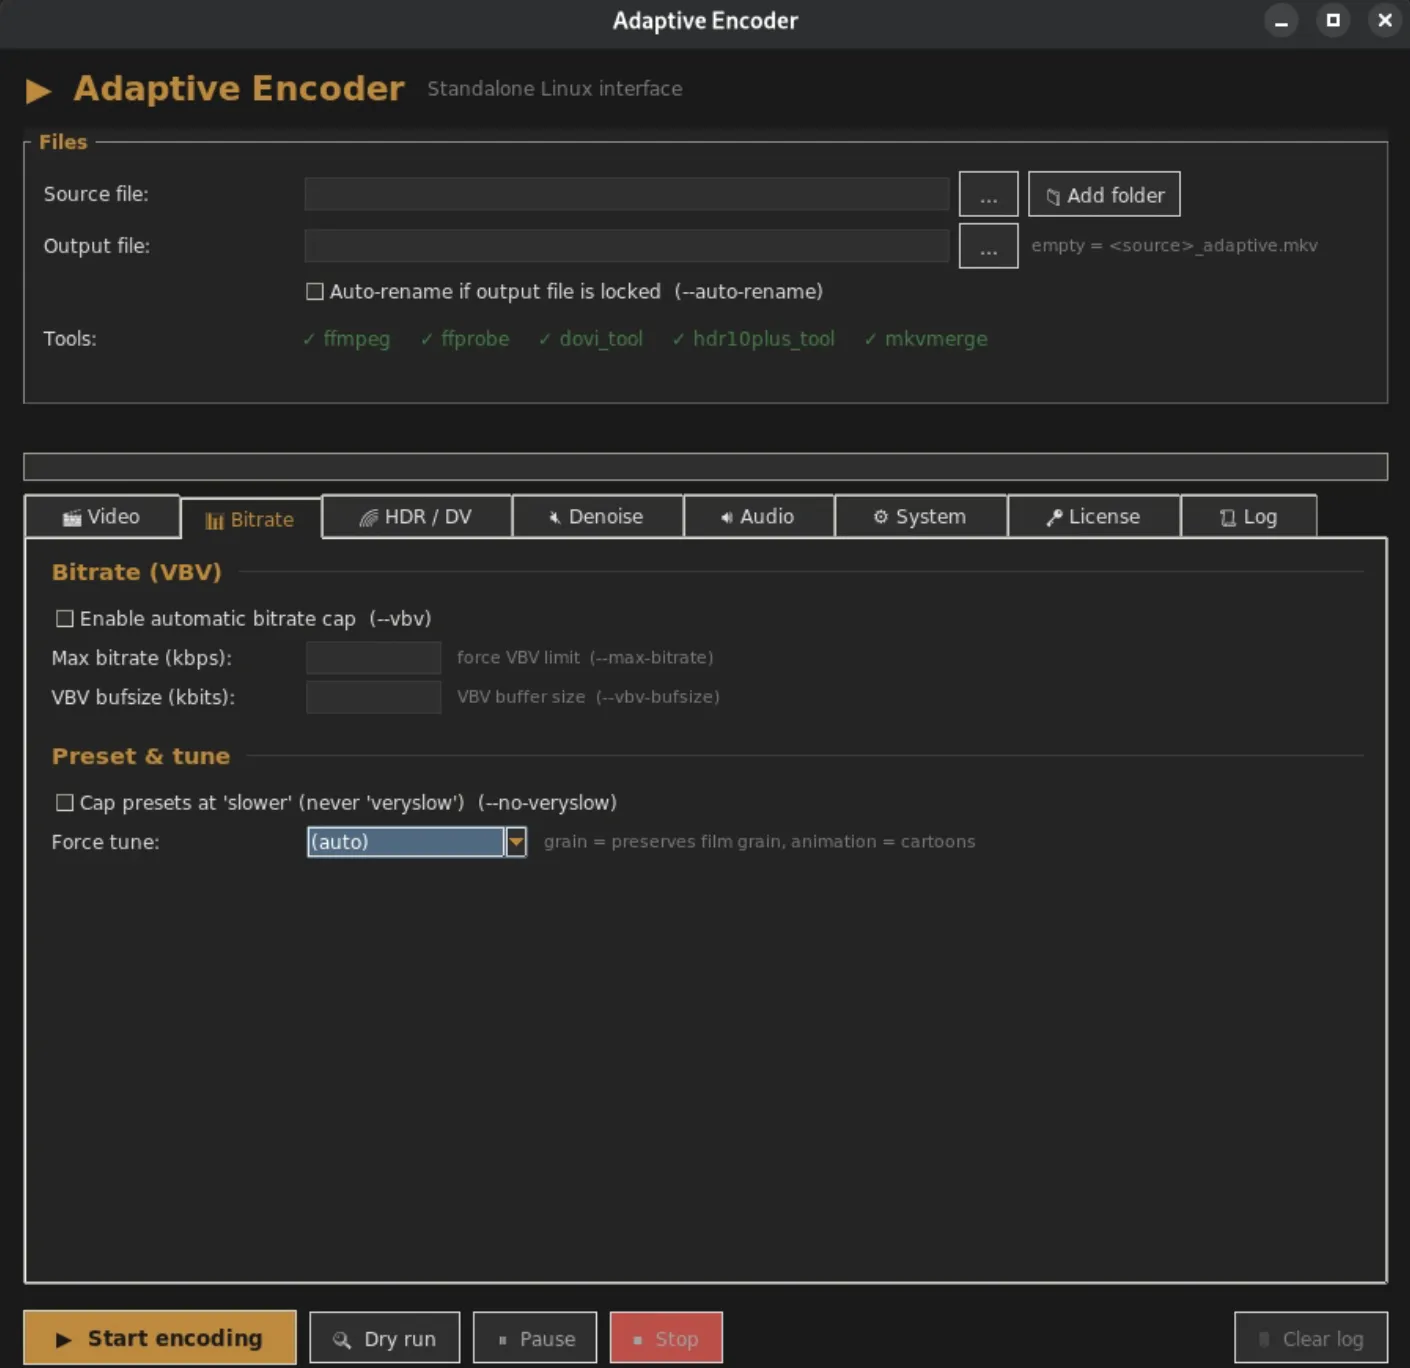Image resolution: width=1410 pixels, height=1368 pixels.
Task: Minimize the Adaptive Encoder window
Action: click(1281, 20)
